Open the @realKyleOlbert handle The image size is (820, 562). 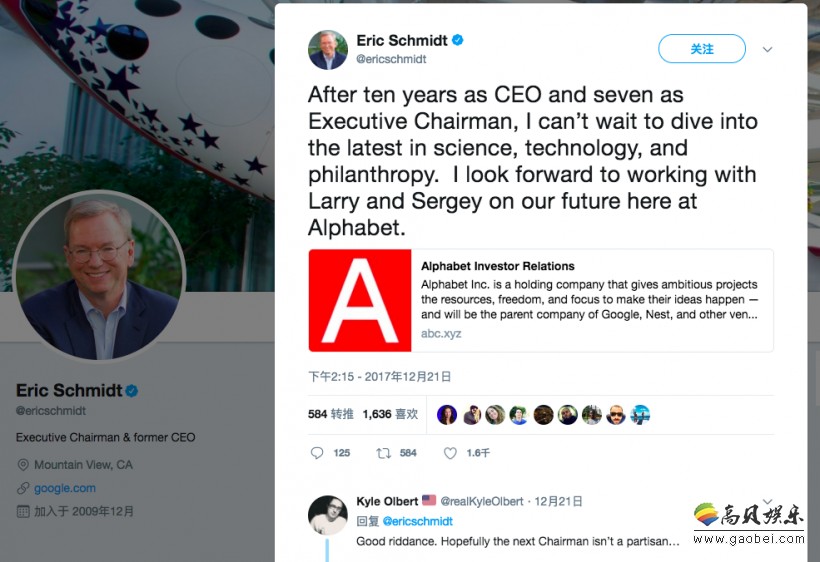[x=482, y=501]
